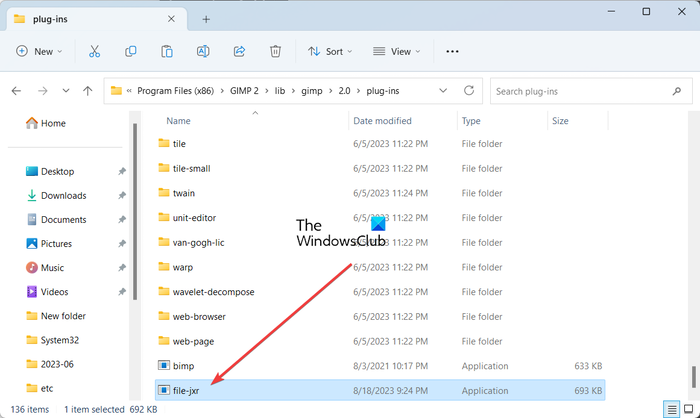The height and width of the screenshot is (418, 700).
Task: Show hidden breadcrumb path chevrons
Action: [129, 91]
